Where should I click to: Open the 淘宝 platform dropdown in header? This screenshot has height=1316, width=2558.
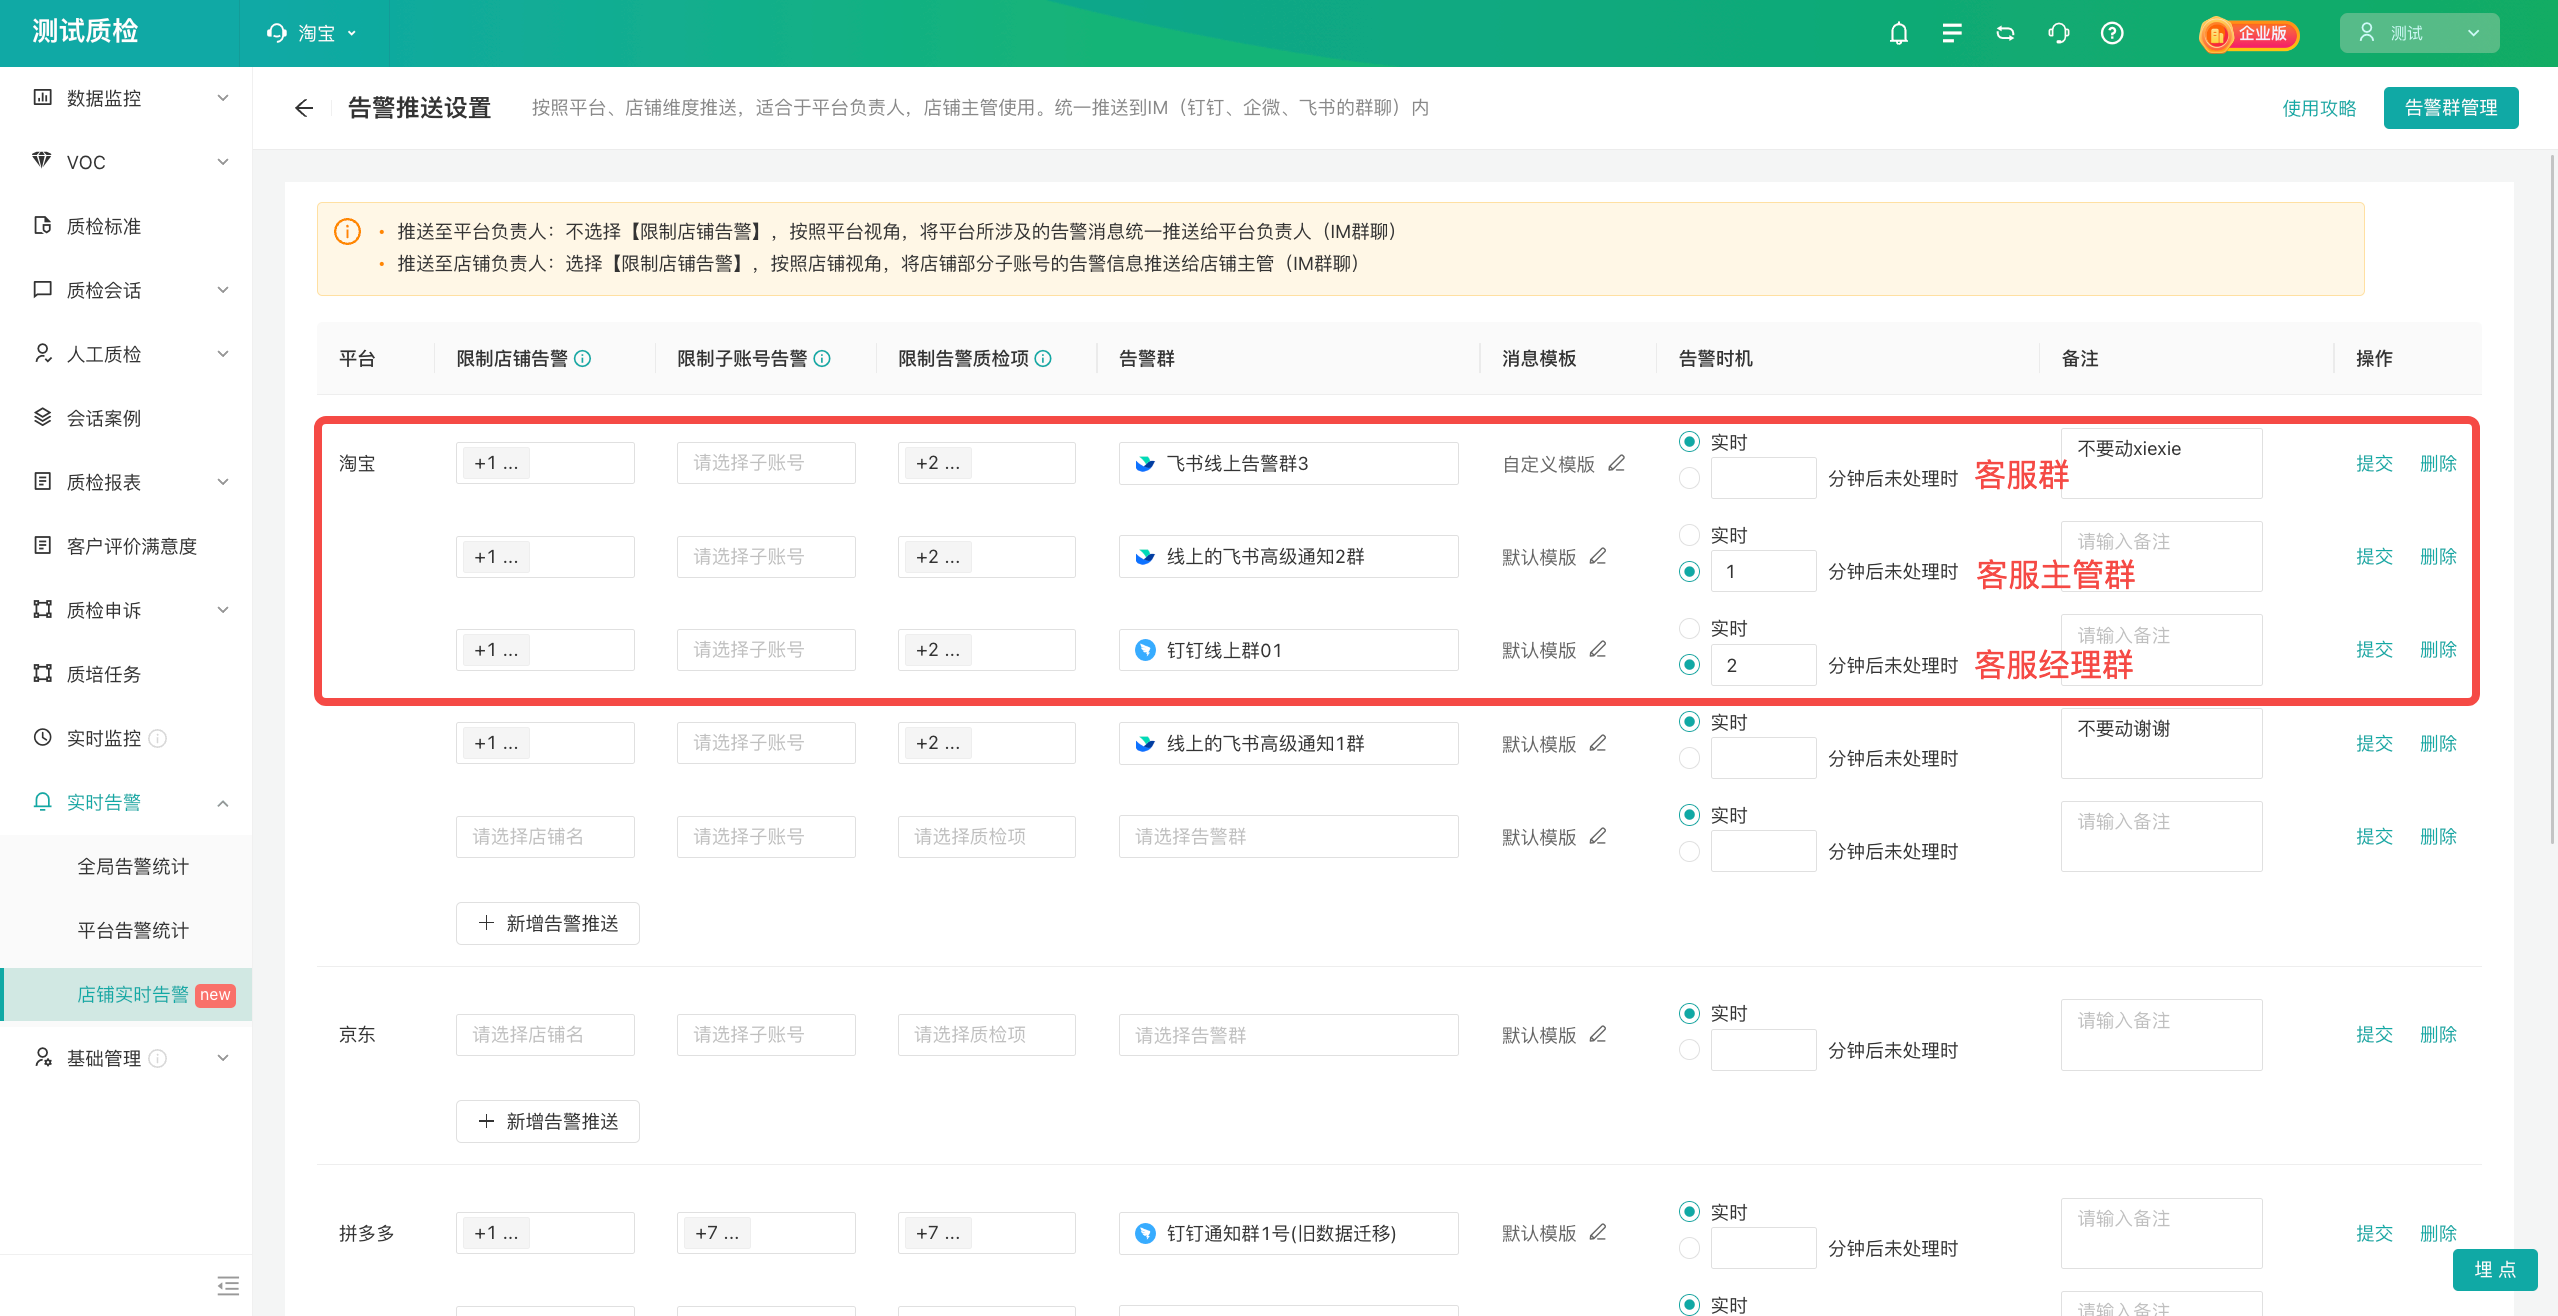coord(313,33)
